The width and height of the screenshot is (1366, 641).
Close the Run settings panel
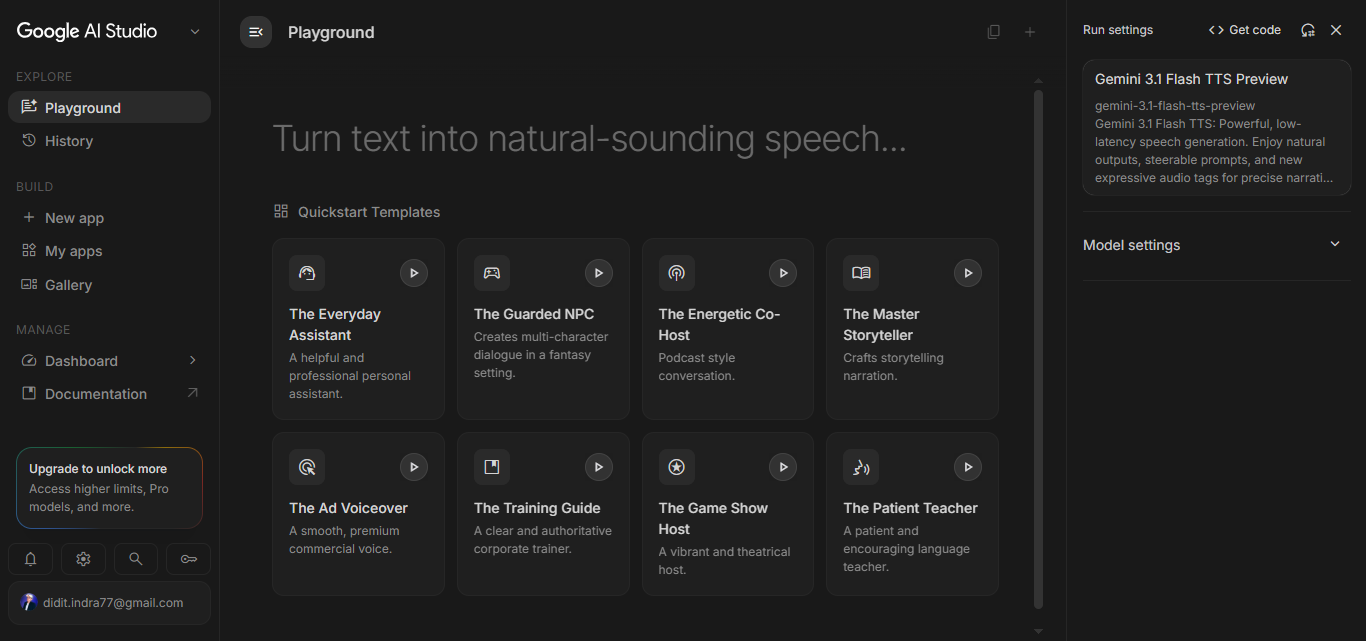click(x=1336, y=30)
